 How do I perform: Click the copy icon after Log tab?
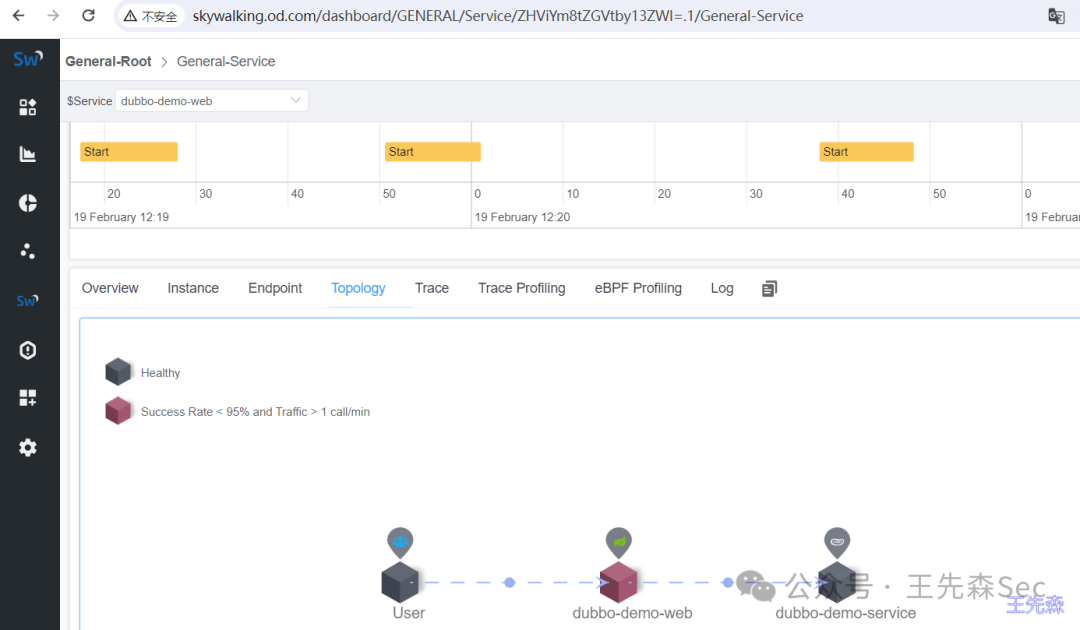(769, 288)
